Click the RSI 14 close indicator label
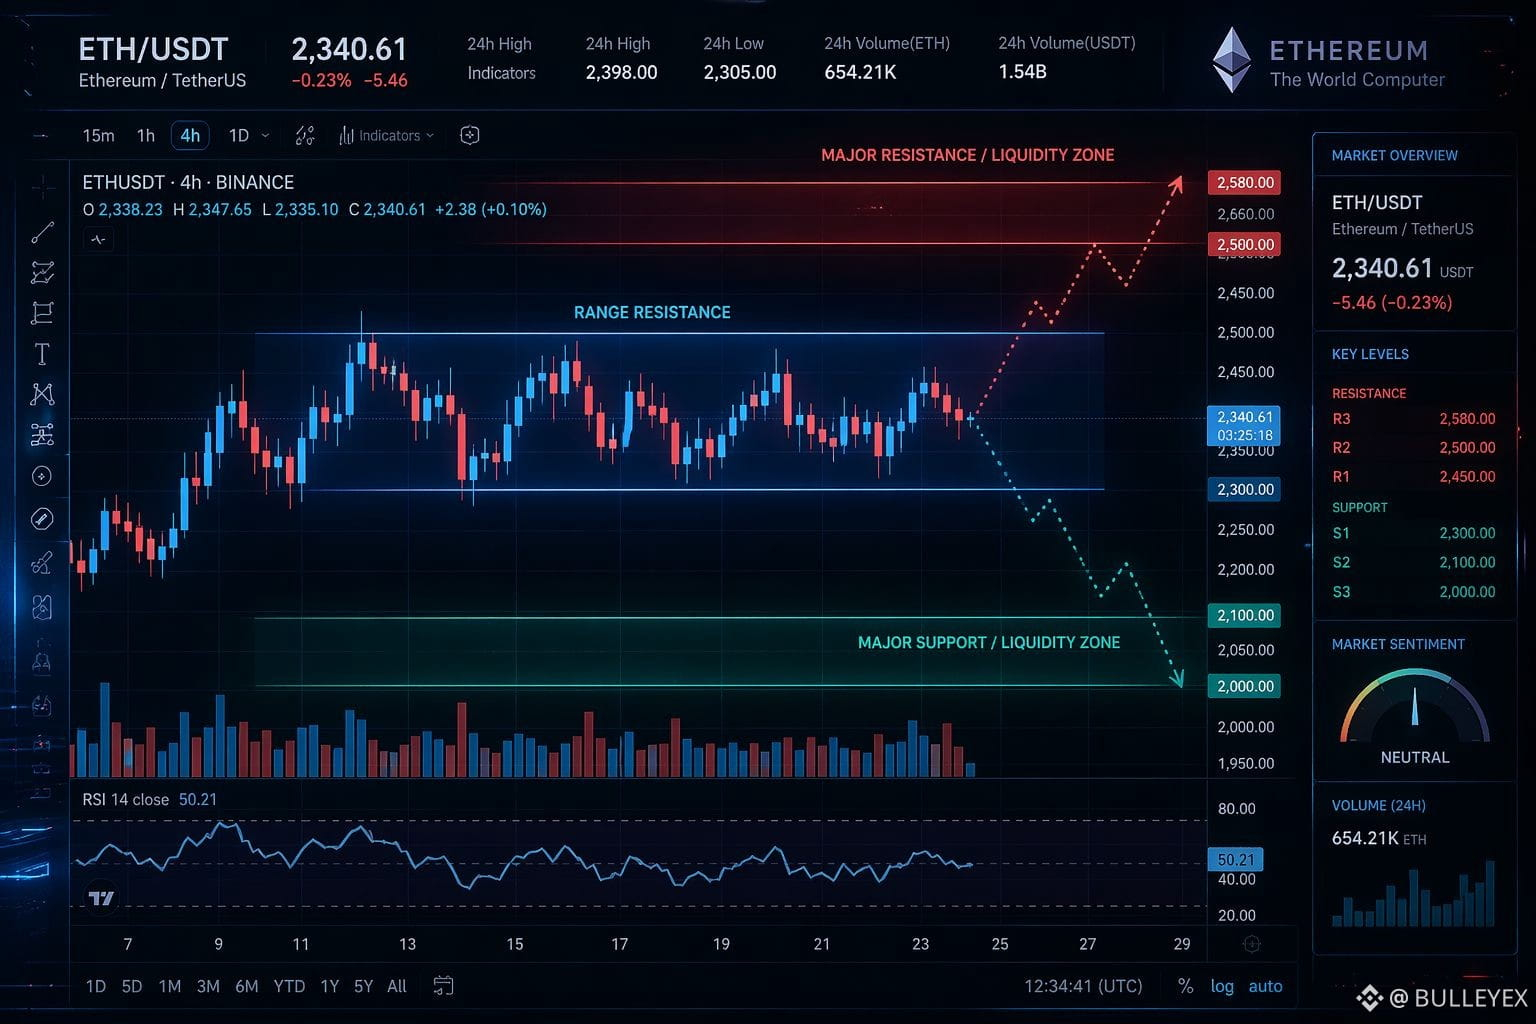The height and width of the screenshot is (1024, 1536). 126,799
